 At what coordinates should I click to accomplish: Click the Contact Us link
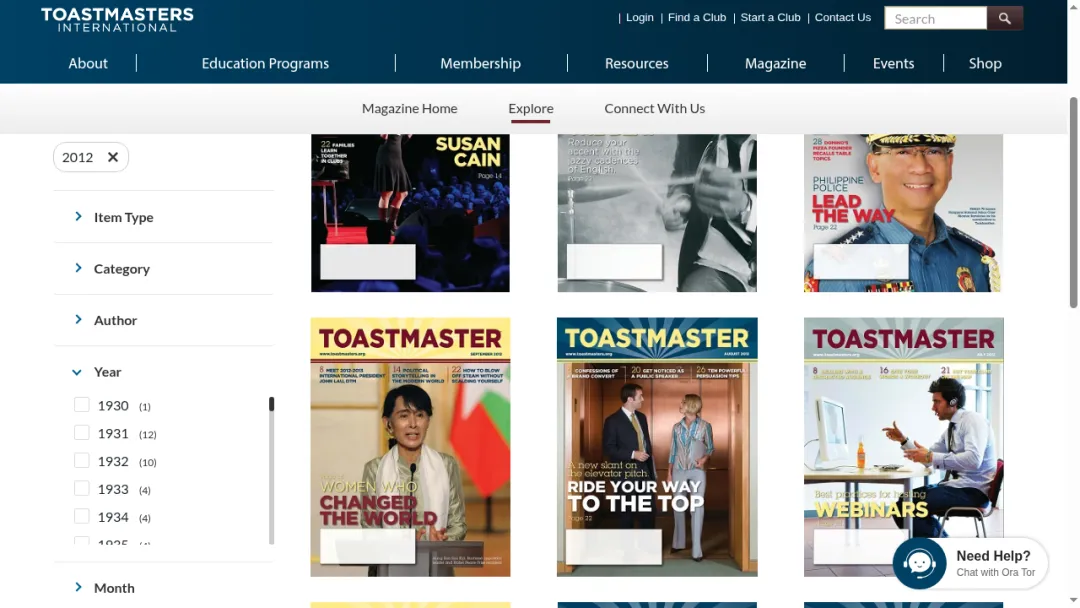point(842,17)
